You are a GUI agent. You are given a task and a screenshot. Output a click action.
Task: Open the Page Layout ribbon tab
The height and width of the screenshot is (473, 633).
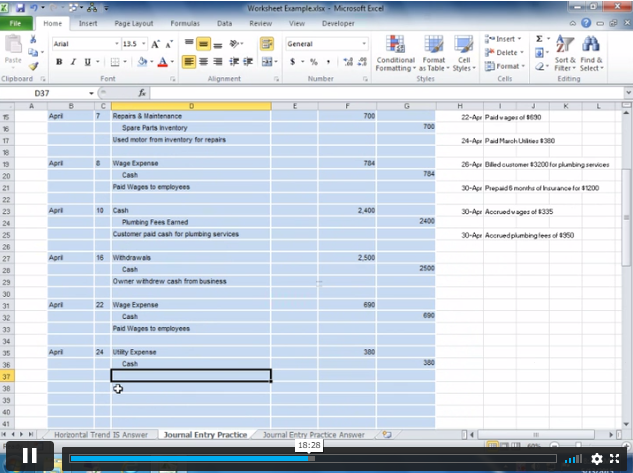135,22
